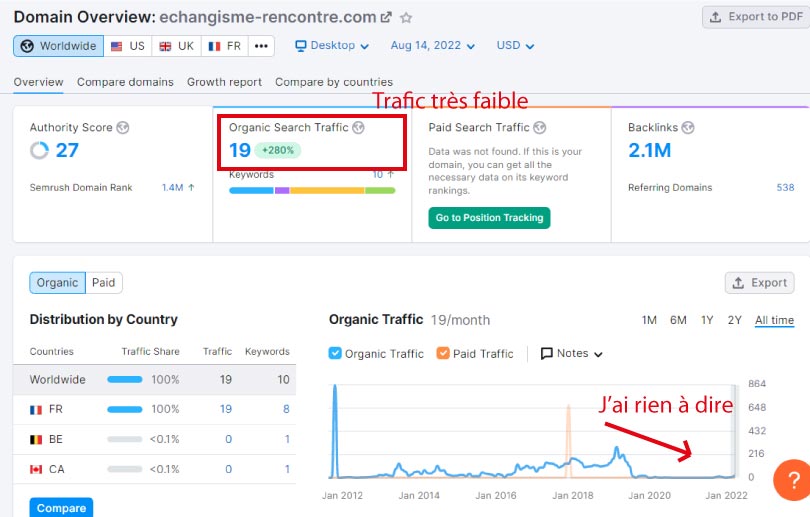
Task: Click globe icon beside Backlinks
Action: click(x=688, y=127)
